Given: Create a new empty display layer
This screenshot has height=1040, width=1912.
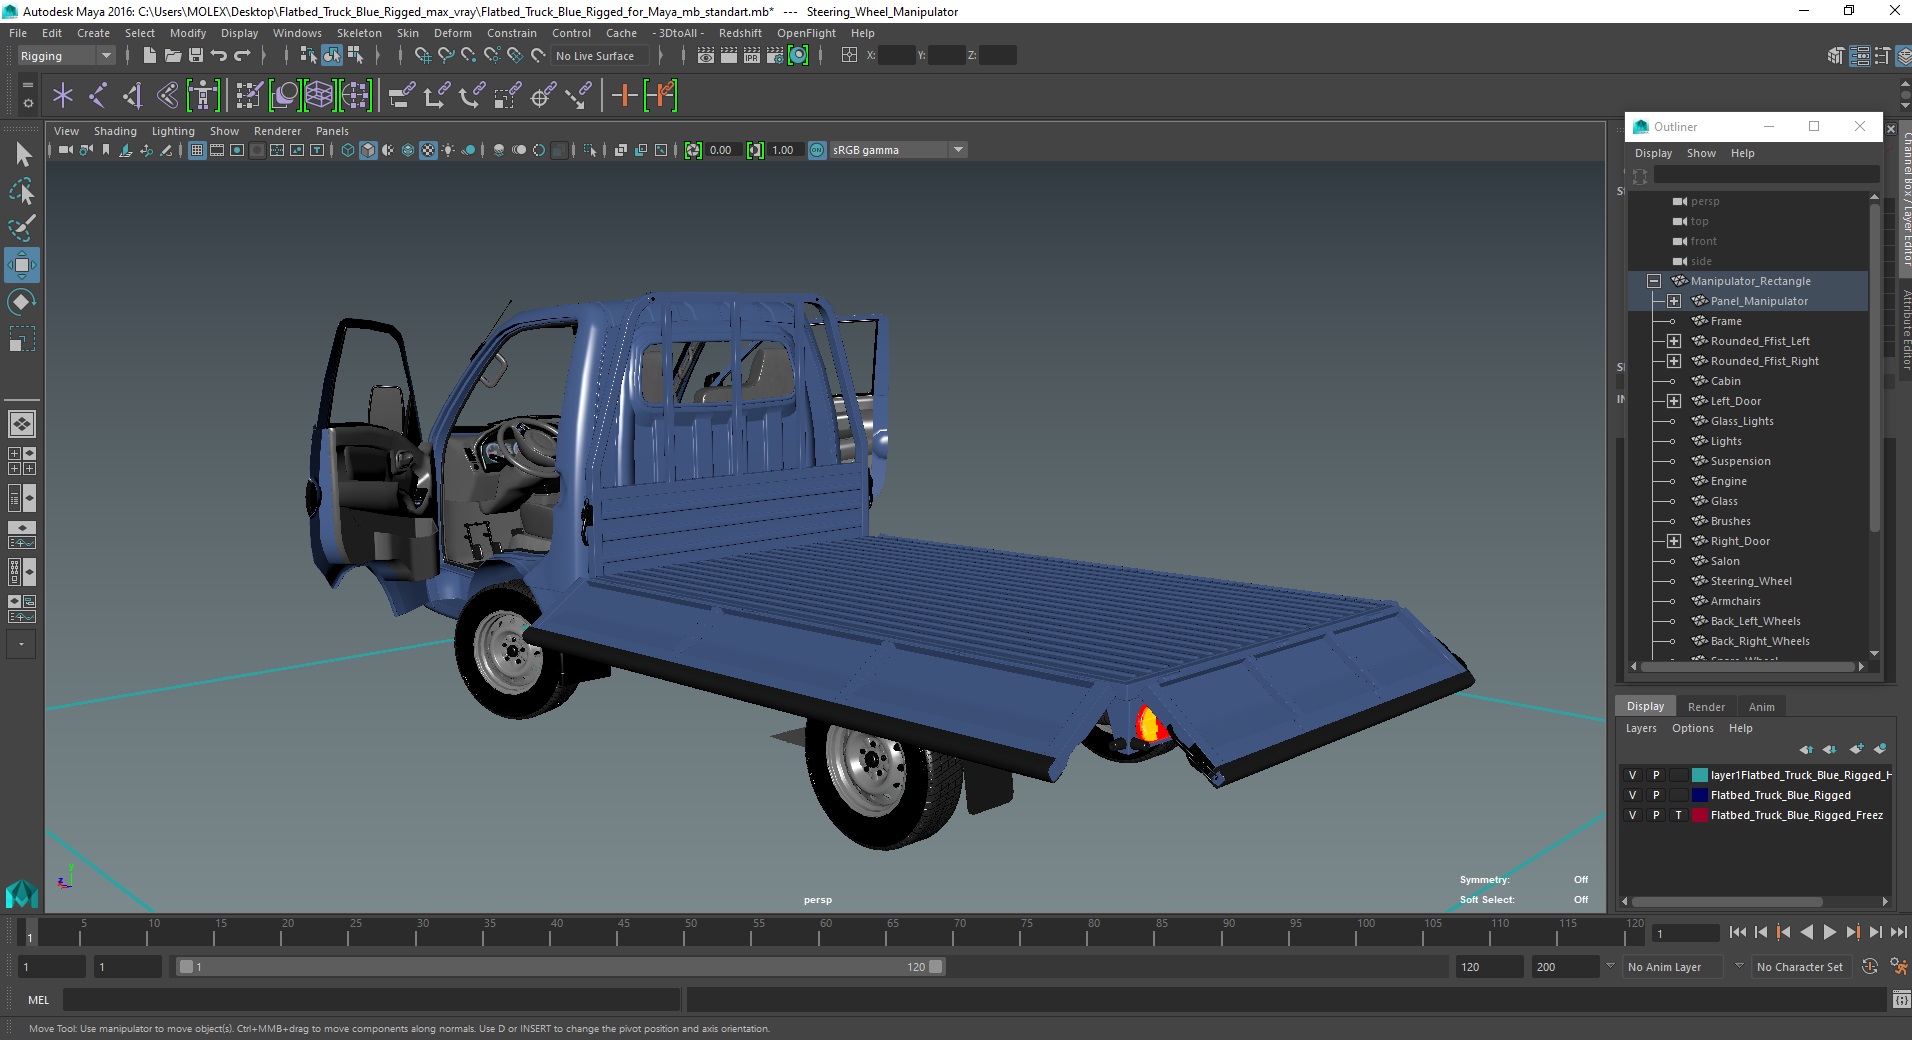Looking at the screenshot, I should 1856,748.
